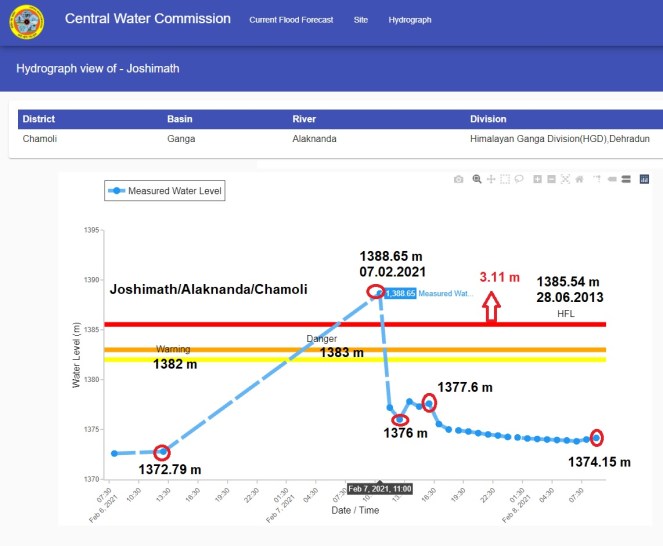This screenshot has width=663, height=546.
Task: Click the Autoscale icon in chart toolbar
Action: click(565, 179)
